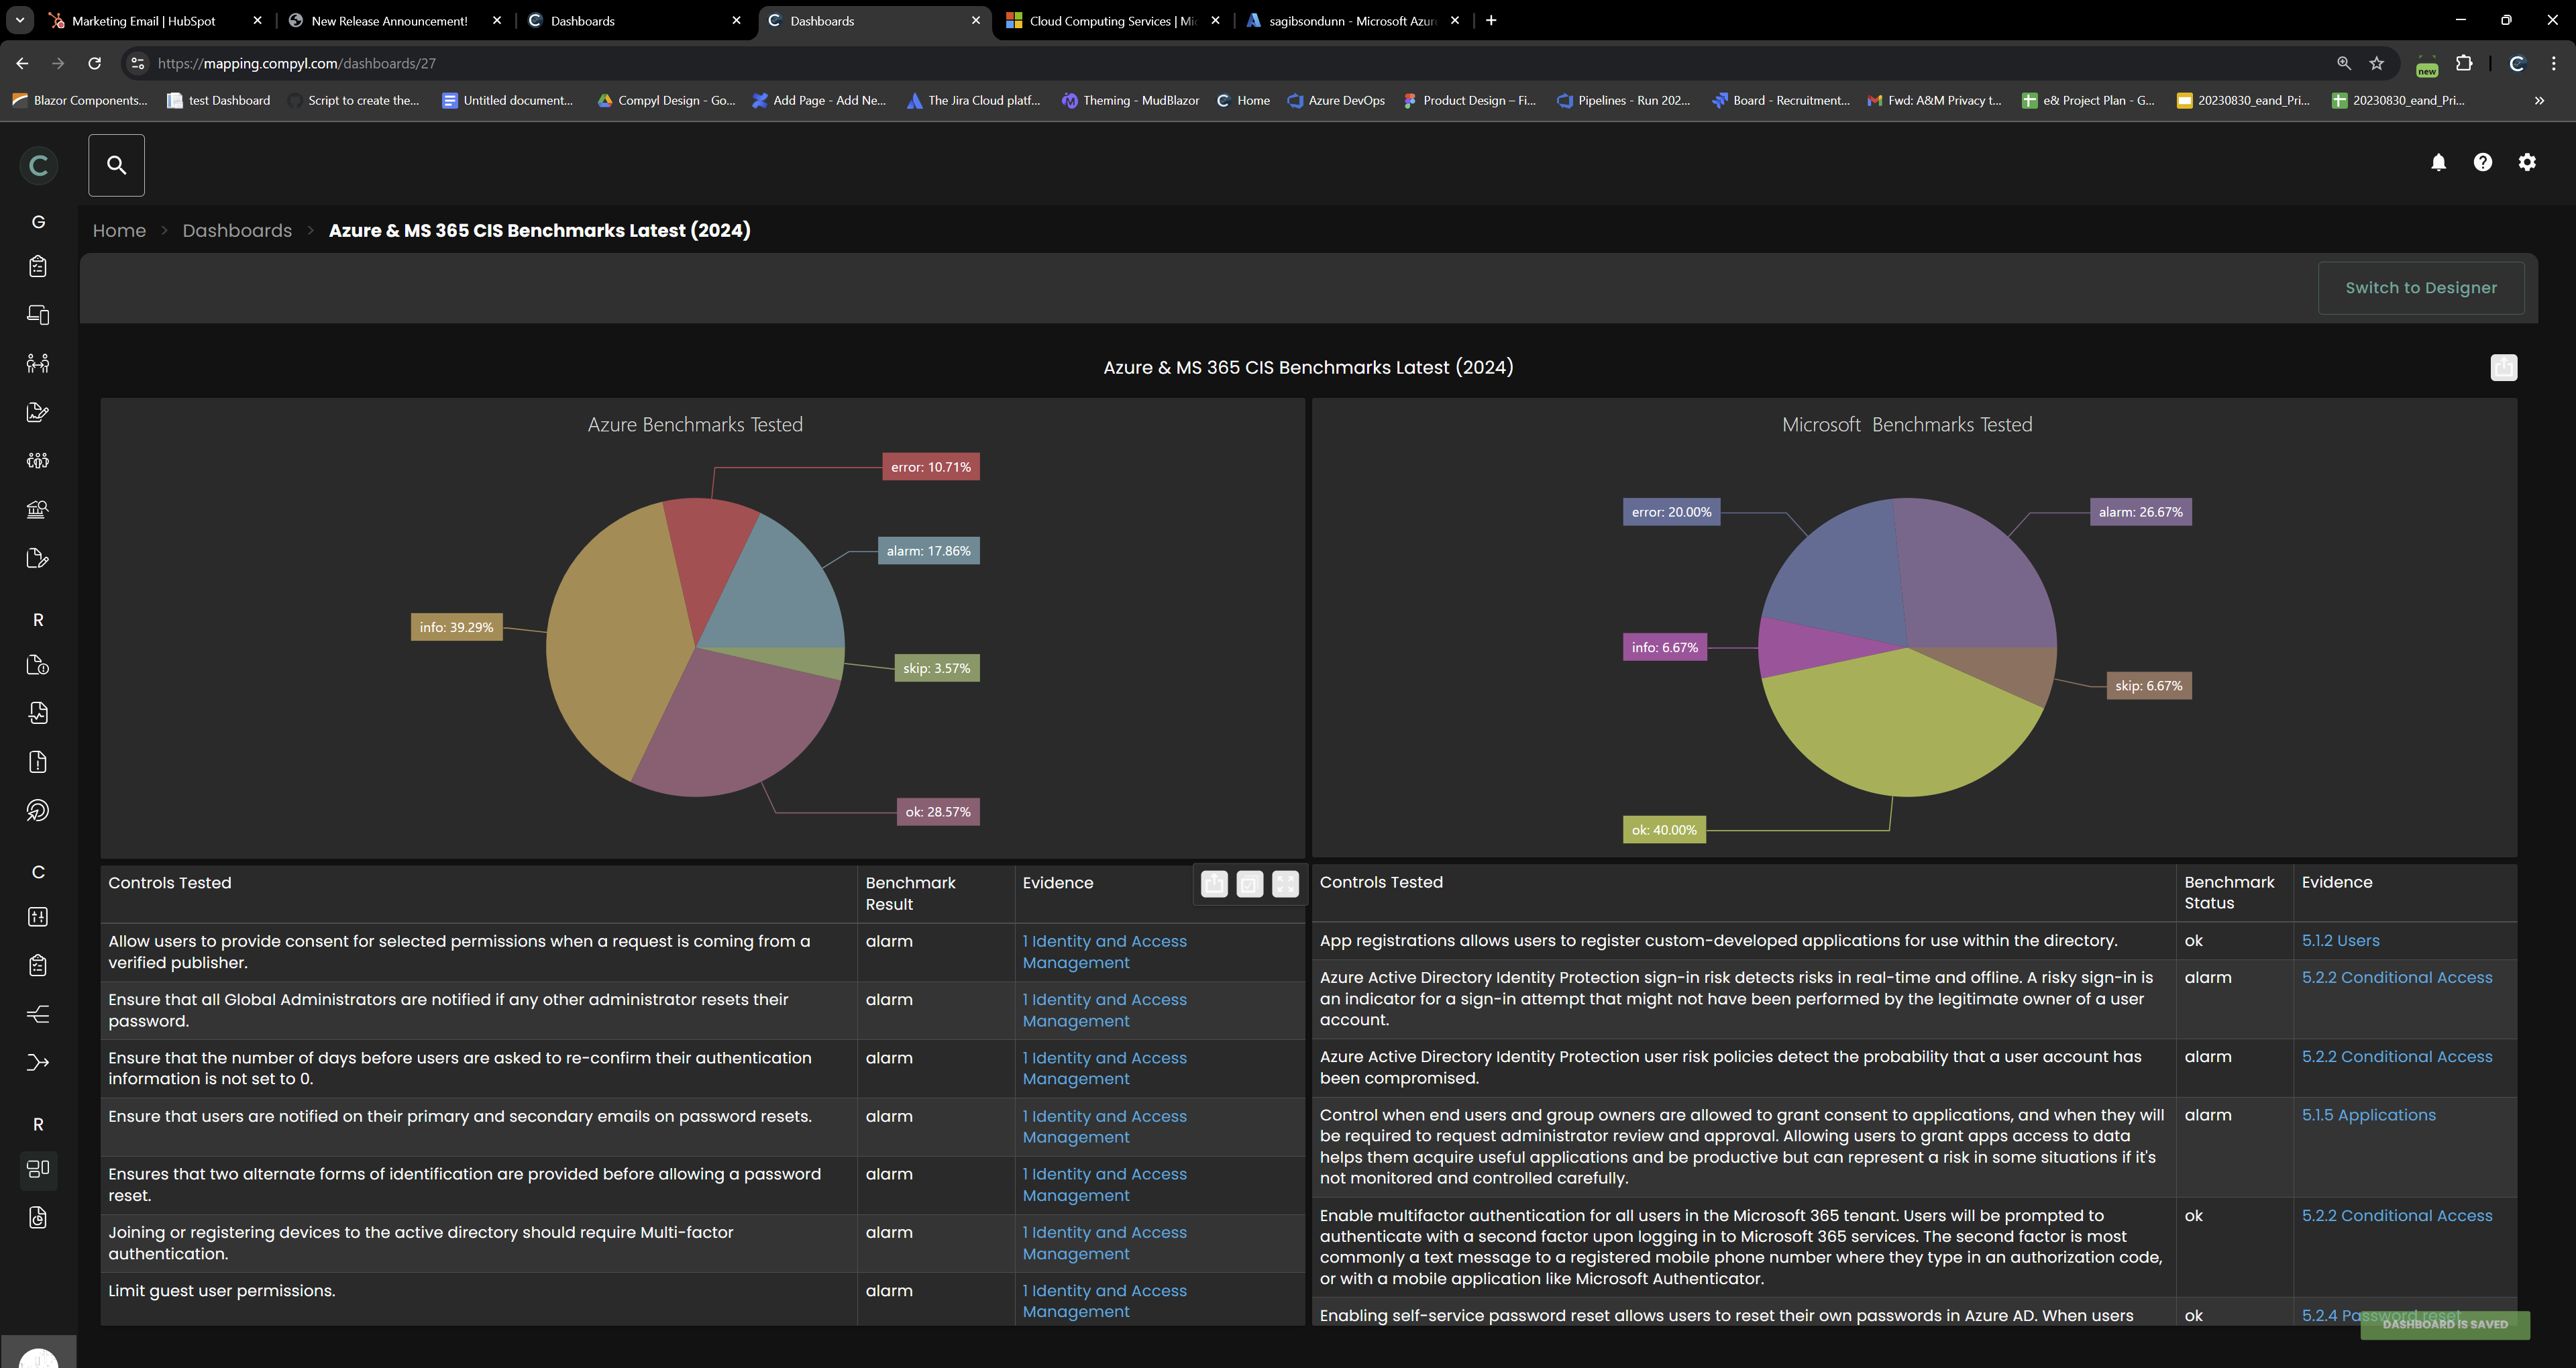Open the Azure DevOps bookmark
This screenshot has height=1368, width=2576.
click(1336, 100)
